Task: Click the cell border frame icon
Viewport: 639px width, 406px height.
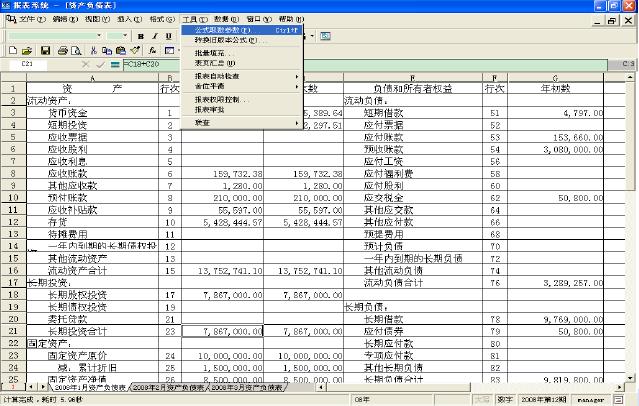Action: (x=169, y=50)
